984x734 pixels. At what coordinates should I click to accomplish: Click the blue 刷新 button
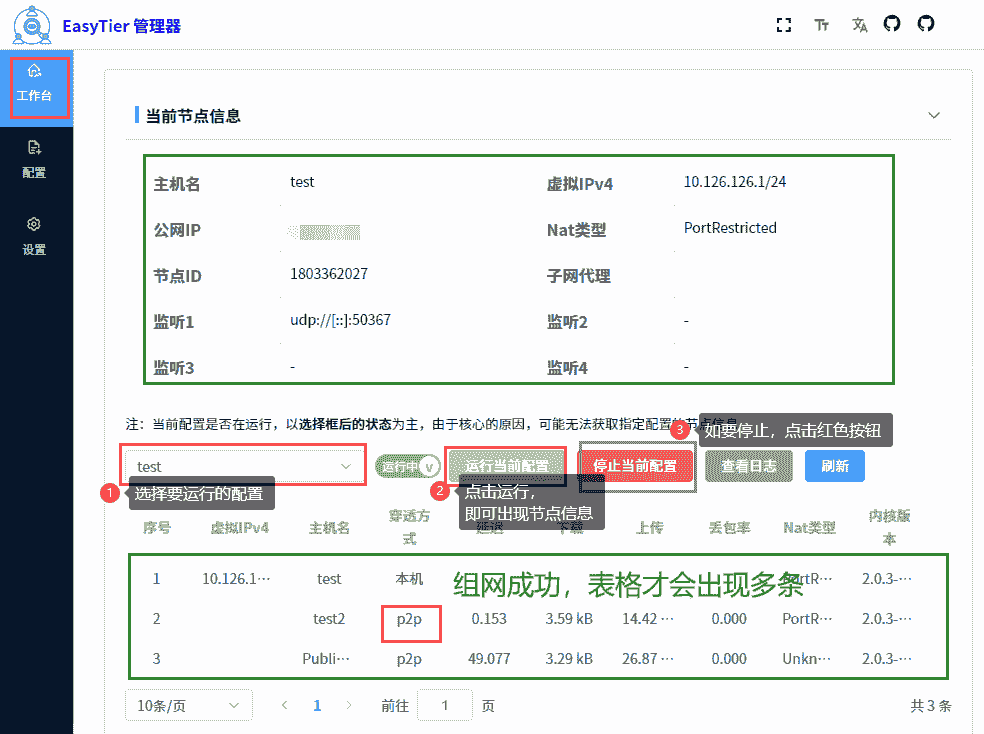pyautogui.click(x=835, y=466)
